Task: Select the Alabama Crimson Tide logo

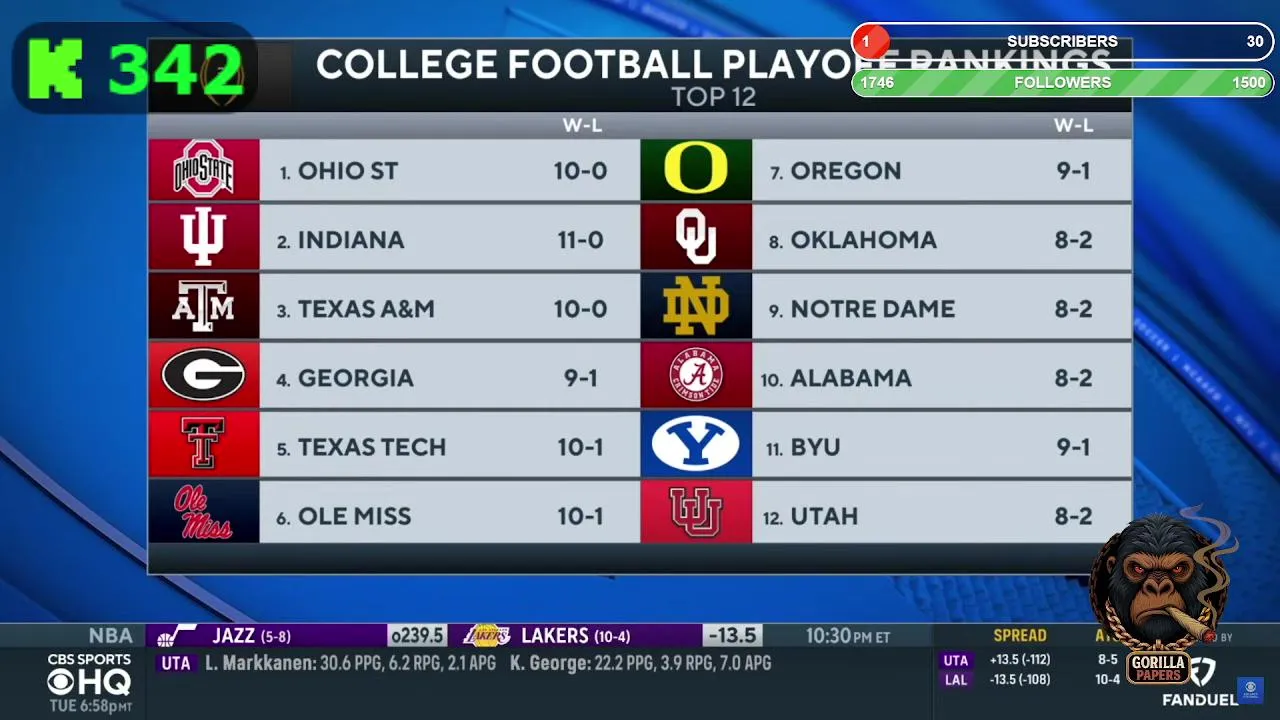Action: pos(695,376)
